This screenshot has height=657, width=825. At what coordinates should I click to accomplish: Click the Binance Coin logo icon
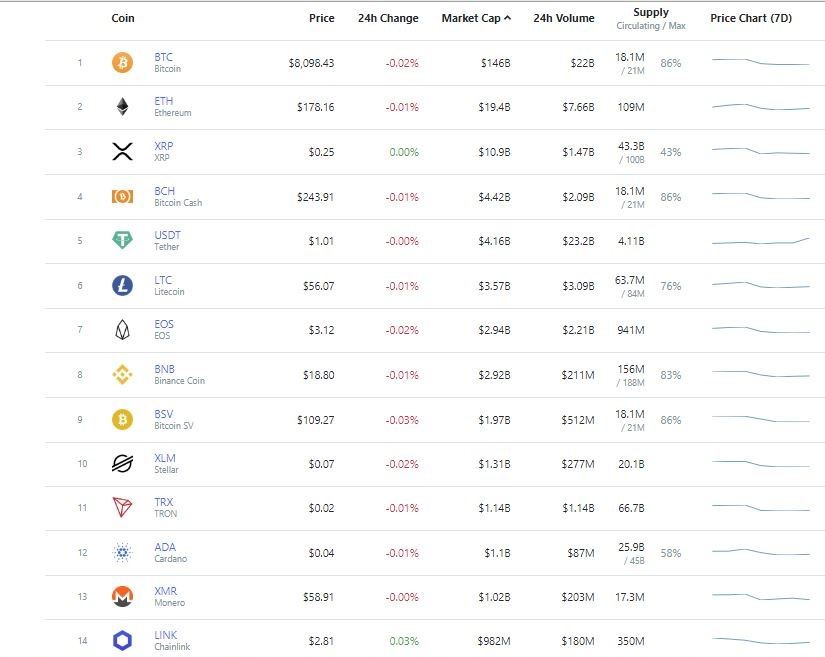[121, 375]
